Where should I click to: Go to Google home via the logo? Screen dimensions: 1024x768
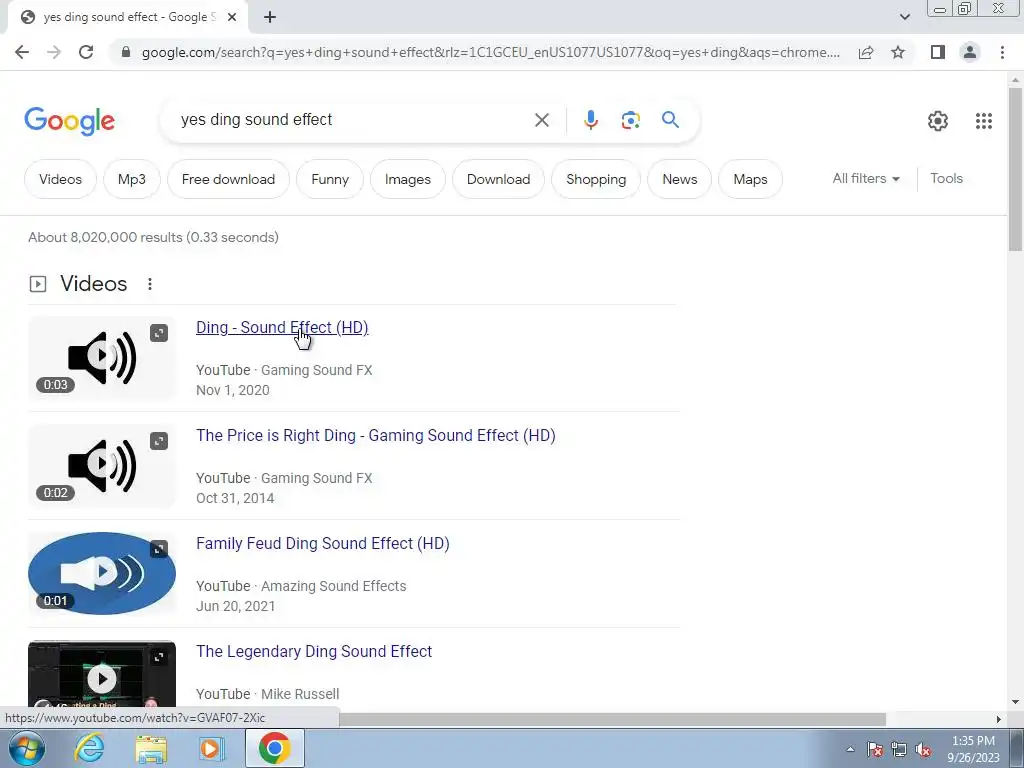click(x=69, y=121)
